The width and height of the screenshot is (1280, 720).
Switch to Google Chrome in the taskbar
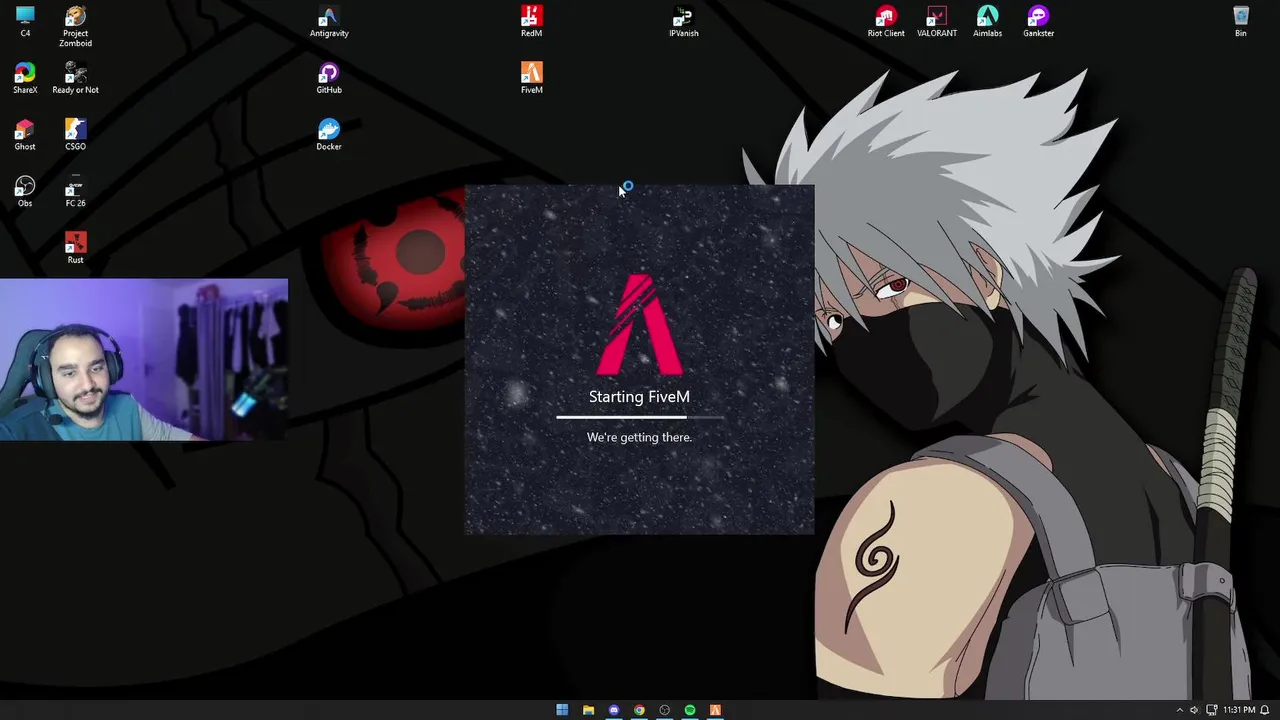pyautogui.click(x=639, y=710)
